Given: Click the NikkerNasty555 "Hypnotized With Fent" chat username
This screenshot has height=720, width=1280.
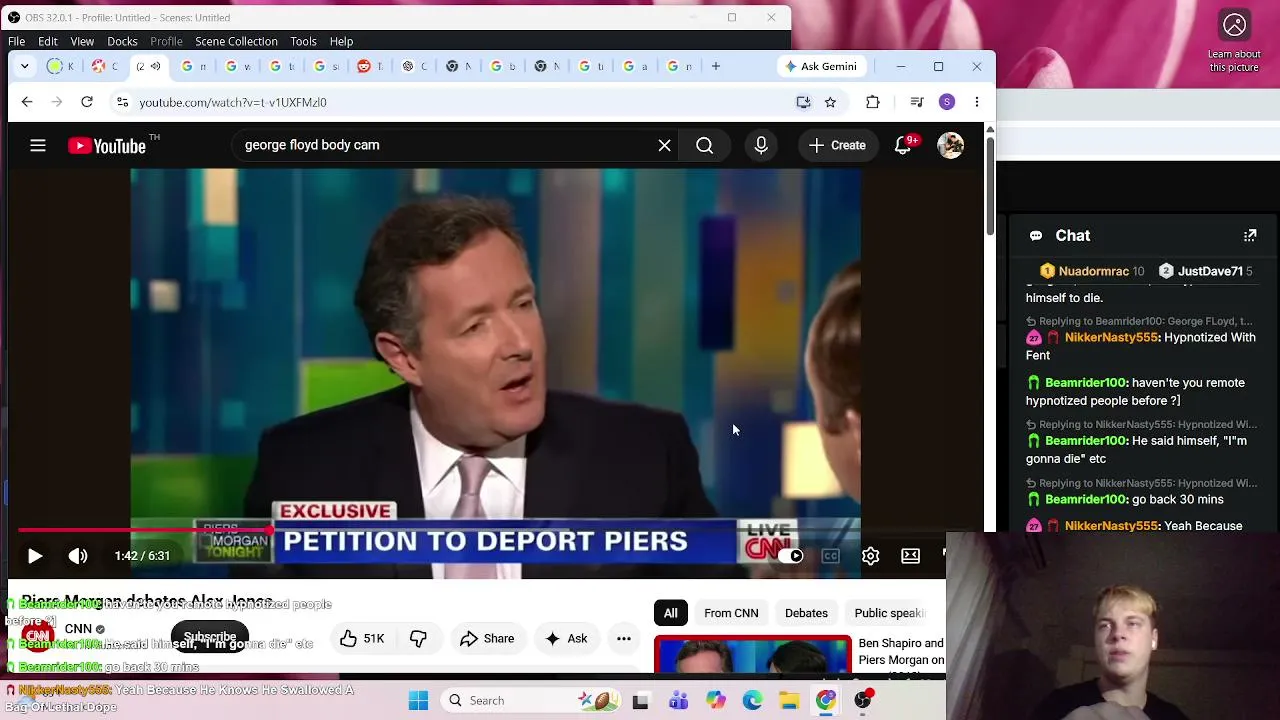Looking at the screenshot, I should [1110, 338].
